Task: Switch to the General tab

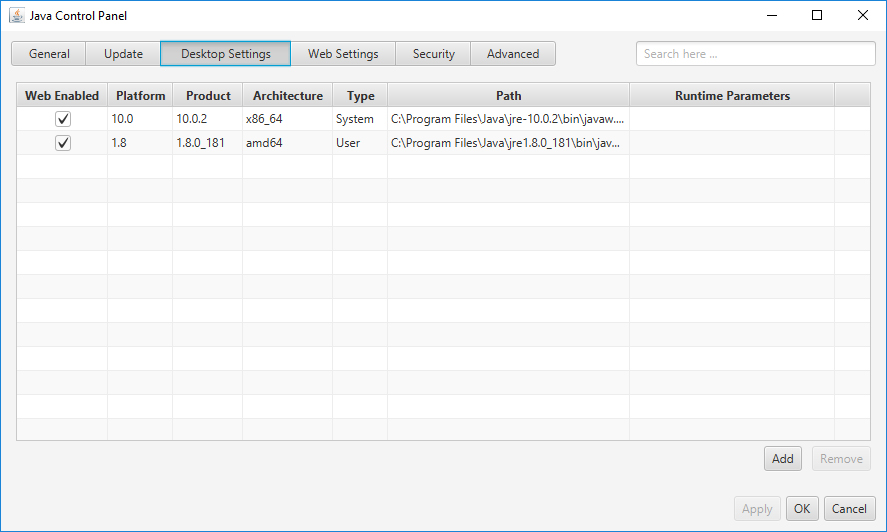Action: (49, 54)
